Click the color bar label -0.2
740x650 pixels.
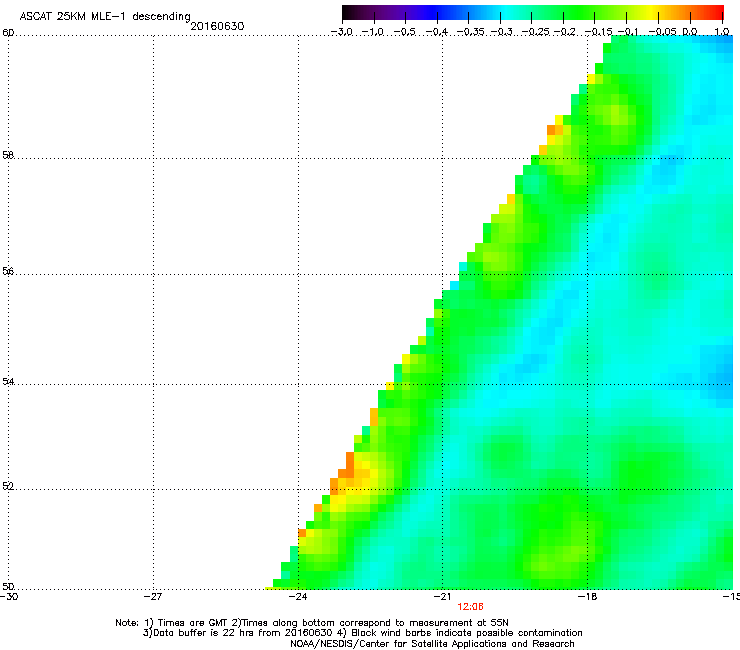565,32
